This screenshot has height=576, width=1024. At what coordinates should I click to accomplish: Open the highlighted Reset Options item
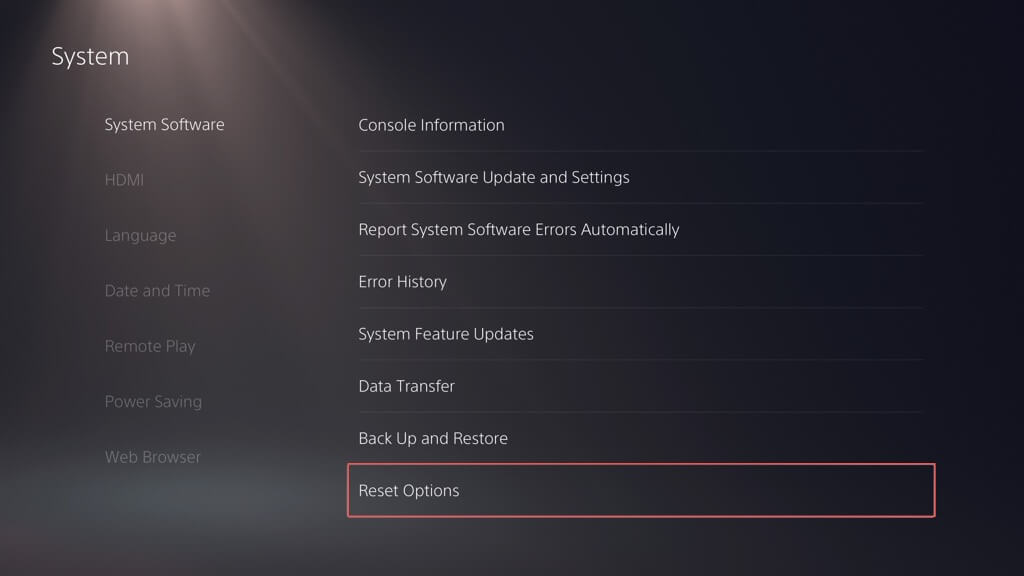409,491
